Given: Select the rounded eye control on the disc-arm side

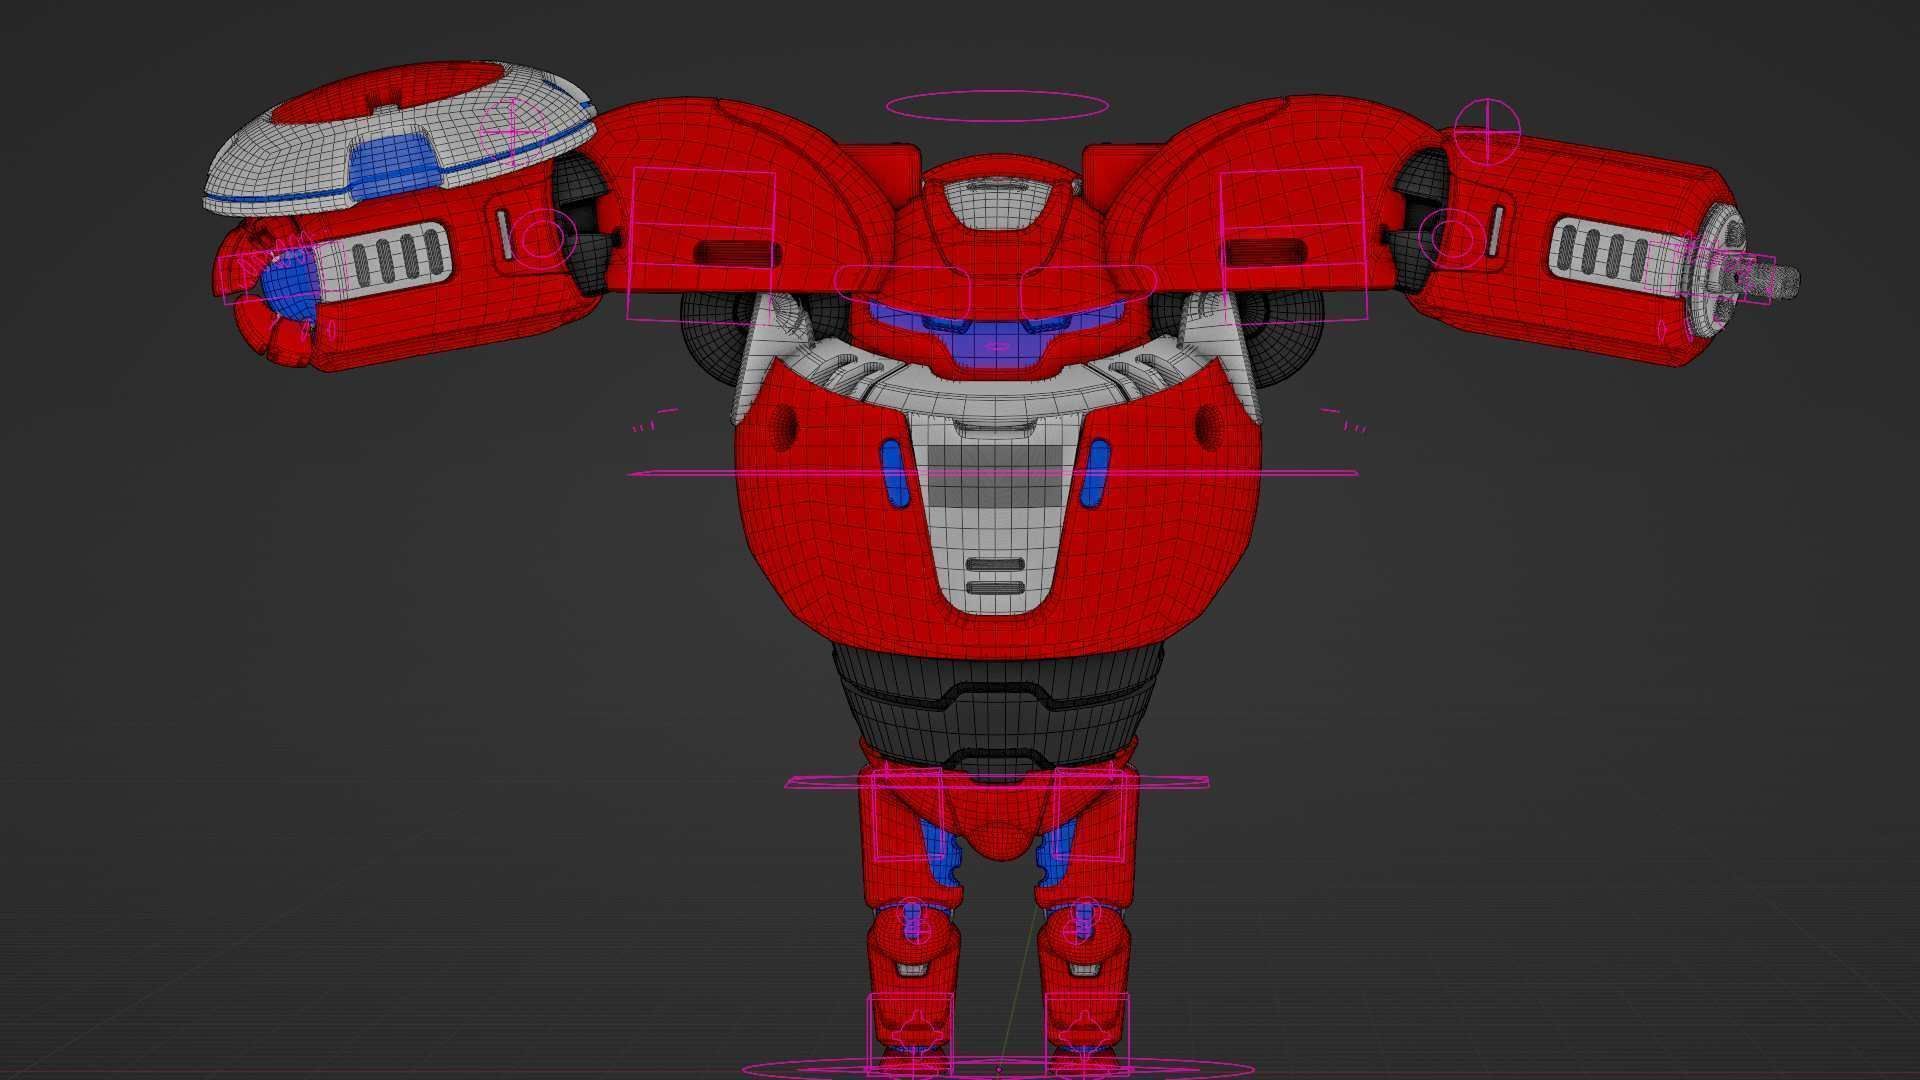Looking at the screenshot, I should (902, 294).
